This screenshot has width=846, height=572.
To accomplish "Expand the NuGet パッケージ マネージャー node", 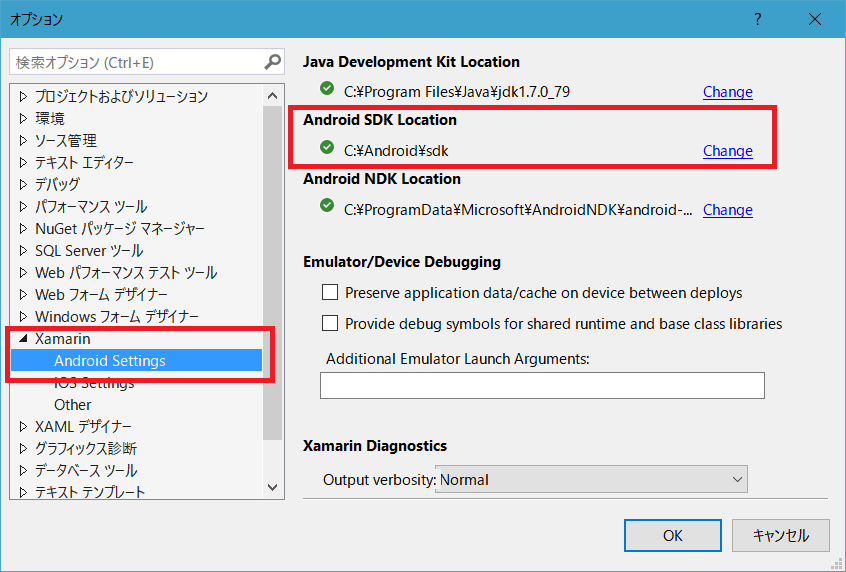I will (23, 228).
